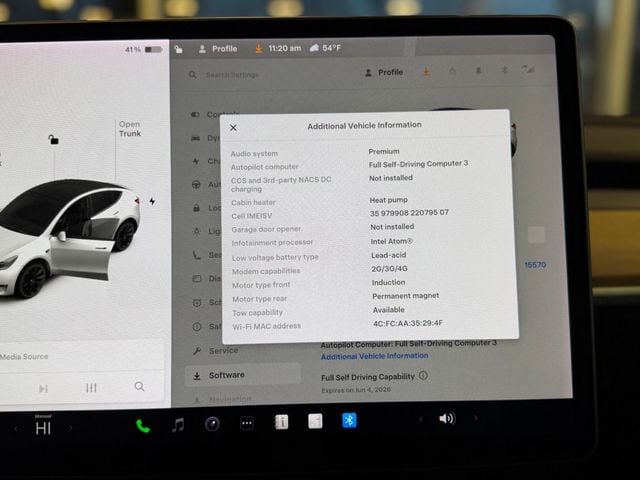Open the music app in the dock
This screenshot has height=480, width=640.
[178, 424]
